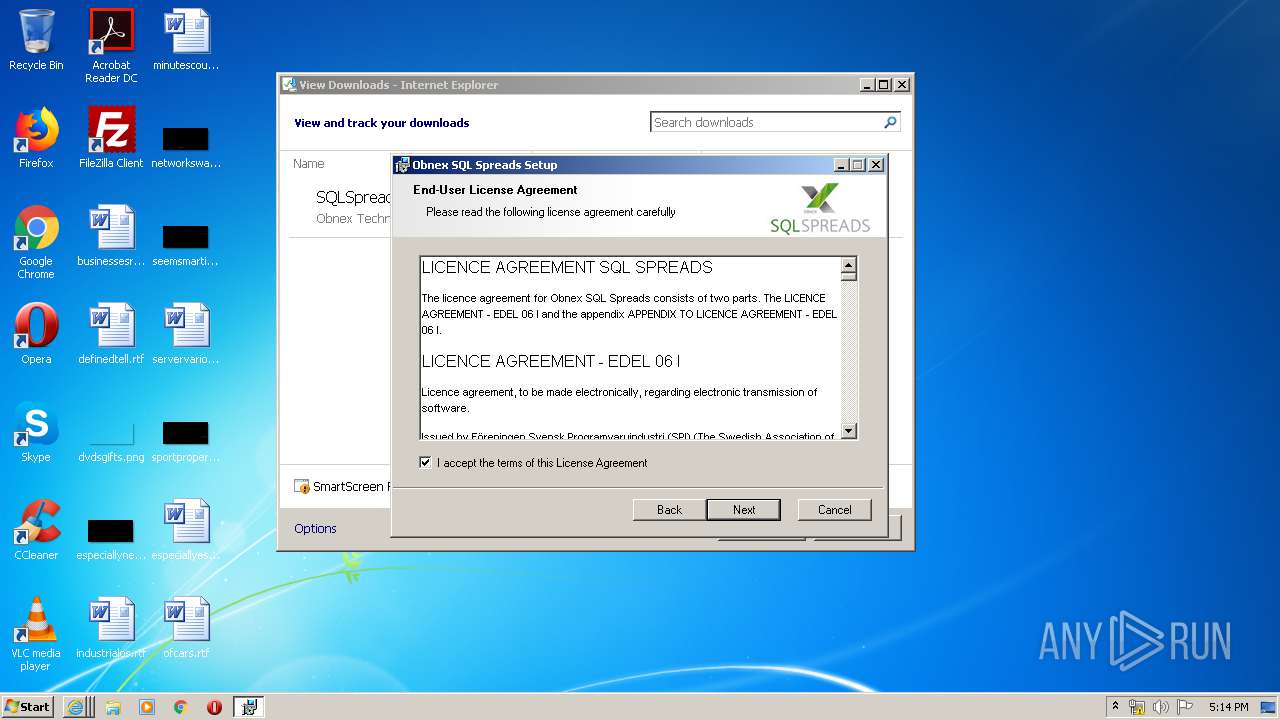The image size is (1280, 720).
Task: Launch VLC media player desktop shortcut
Action: click(36, 634)
